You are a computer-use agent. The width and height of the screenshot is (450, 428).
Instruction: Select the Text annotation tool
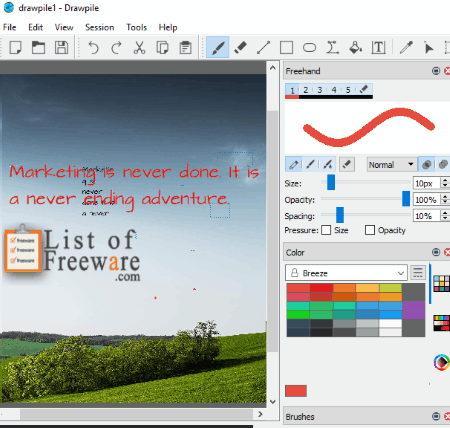(x=378, y=47)
